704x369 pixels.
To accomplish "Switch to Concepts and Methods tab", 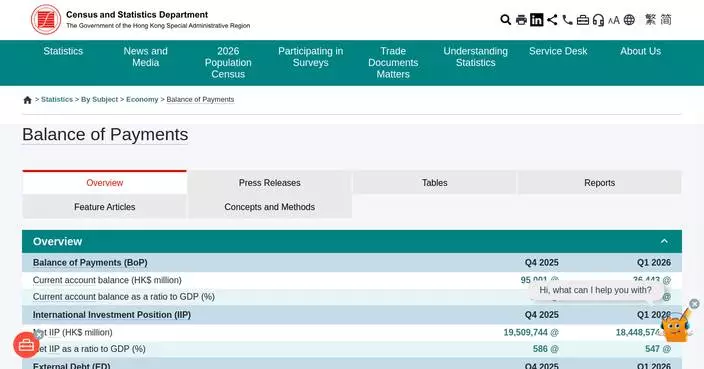I will click(x=269, y=207).
